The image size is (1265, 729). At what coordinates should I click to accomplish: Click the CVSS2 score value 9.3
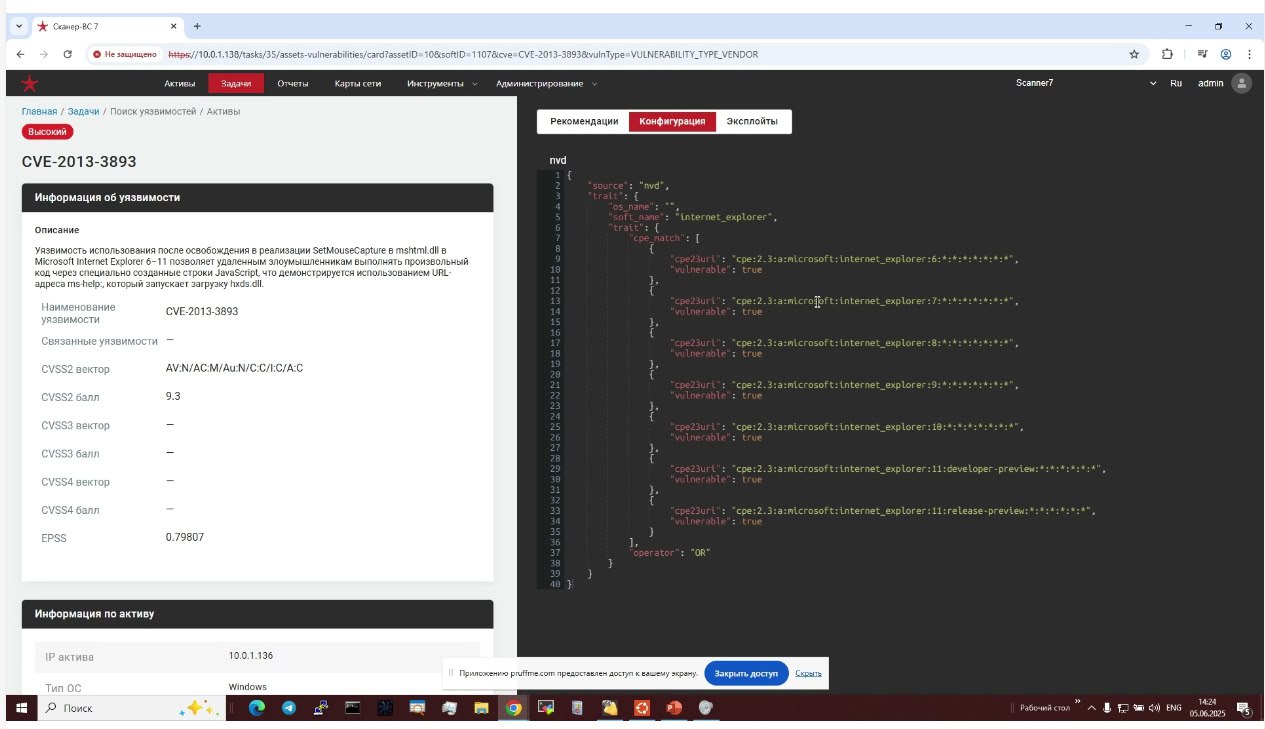coord(173,396)
